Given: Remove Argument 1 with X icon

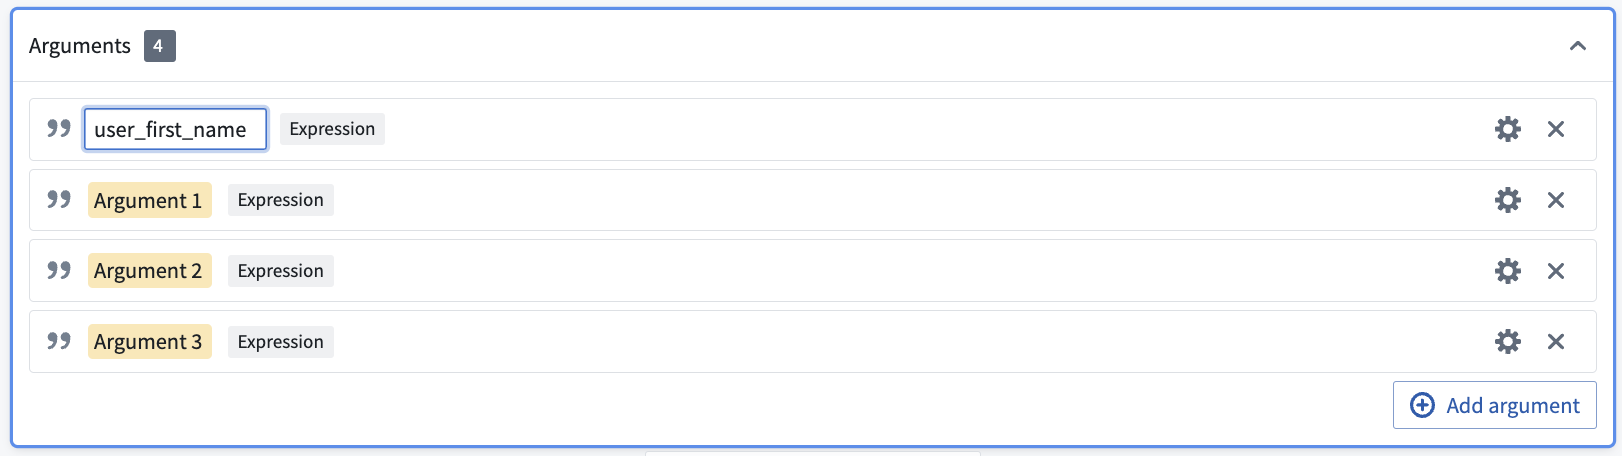Looking at the screenshot, I should (1556, 200).
